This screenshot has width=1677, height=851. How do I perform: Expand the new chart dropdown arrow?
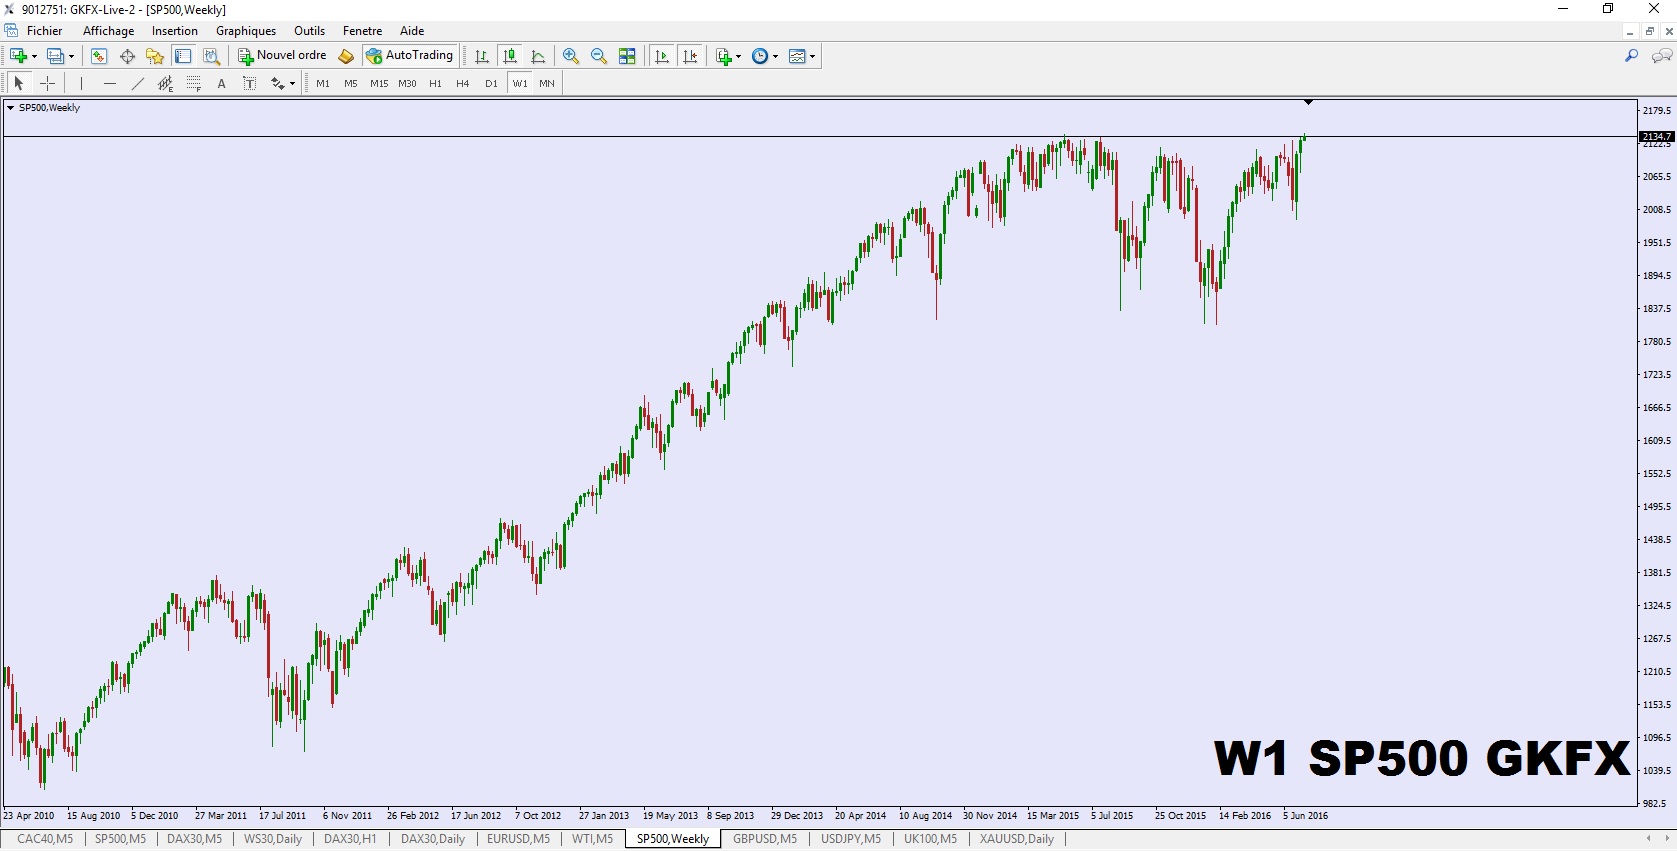(34, 57)
